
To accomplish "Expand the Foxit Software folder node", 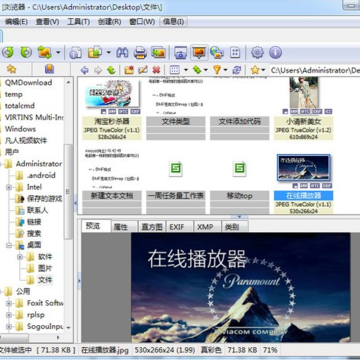I will pyautogui.click(x=9, y=303).
